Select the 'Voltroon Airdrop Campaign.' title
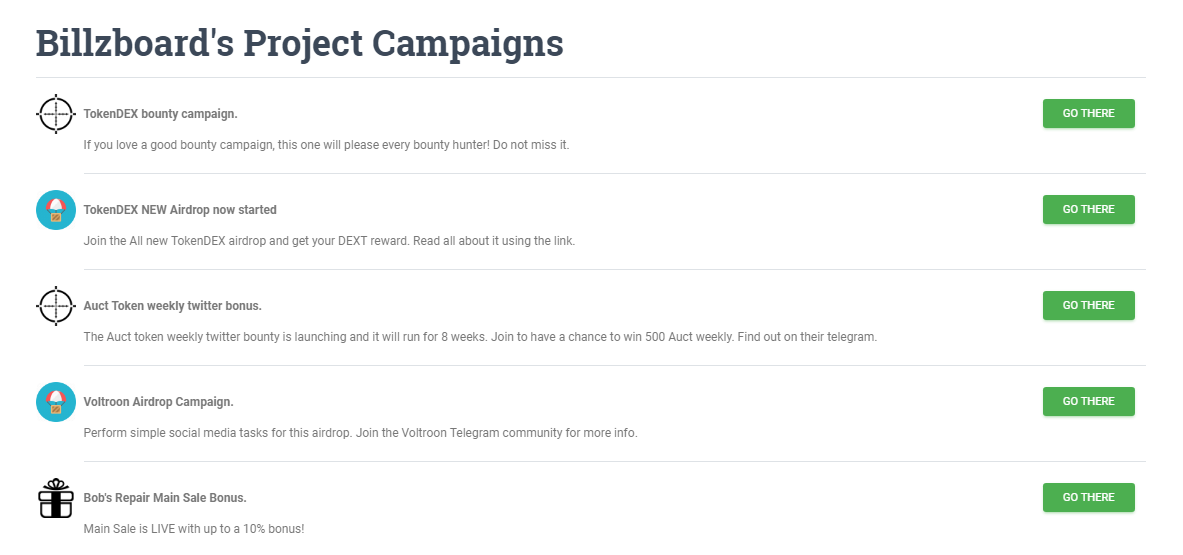The width and height of the screenshot is (1183, 555). pyautogui.click(x=158, y=402)
